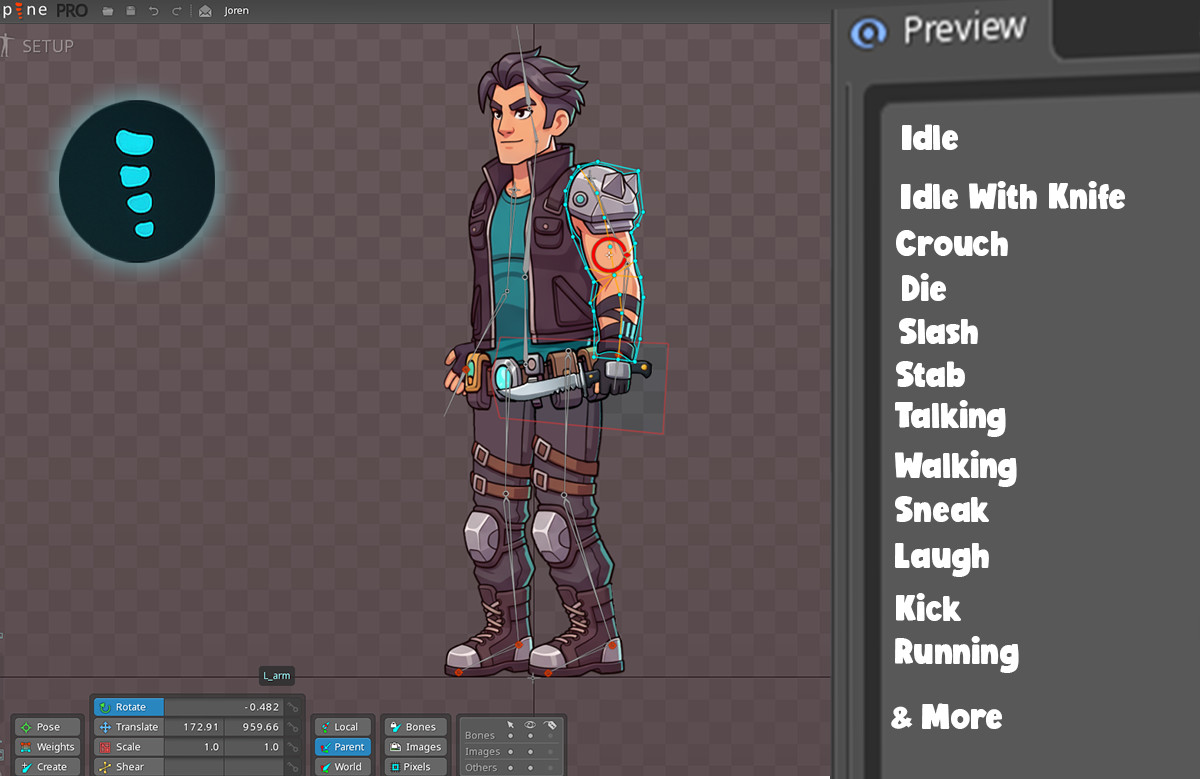Click the Joren username in the title bar
The image size is (1200, 779).
(236, 11)
